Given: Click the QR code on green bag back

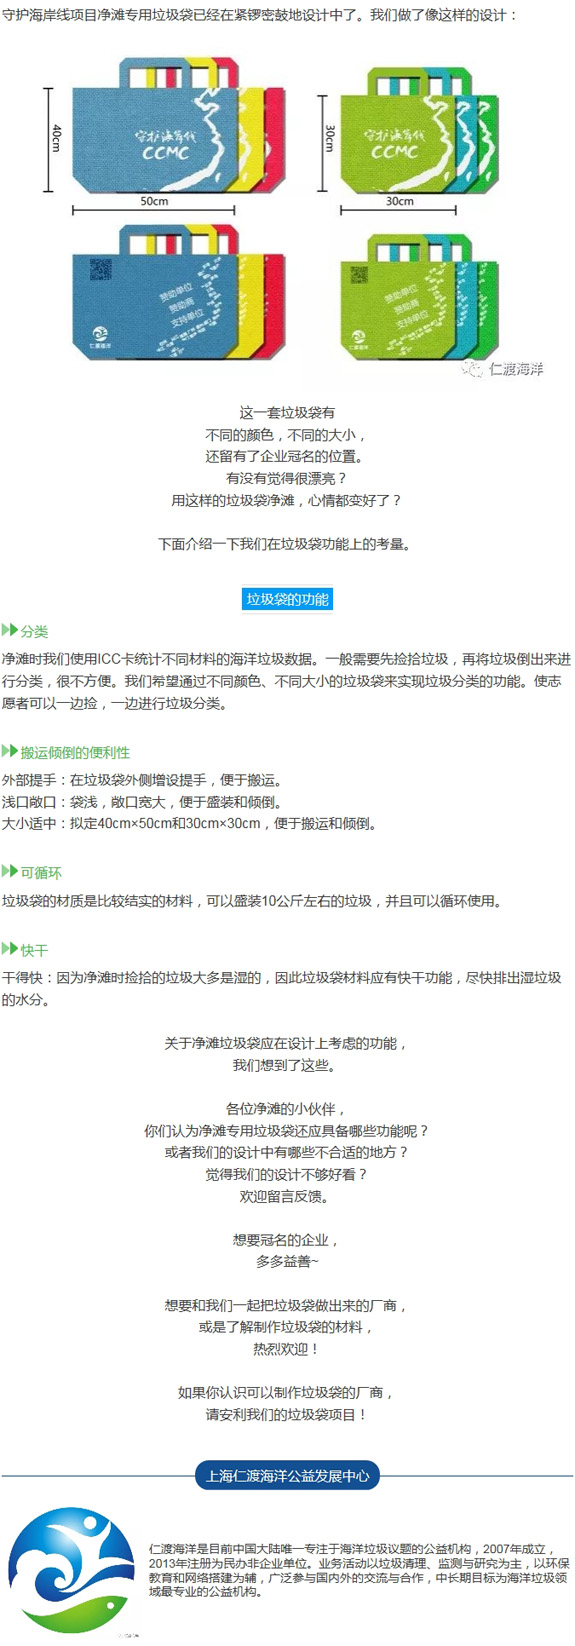Looking at the screenshot, I should click(x=360, y=274).
